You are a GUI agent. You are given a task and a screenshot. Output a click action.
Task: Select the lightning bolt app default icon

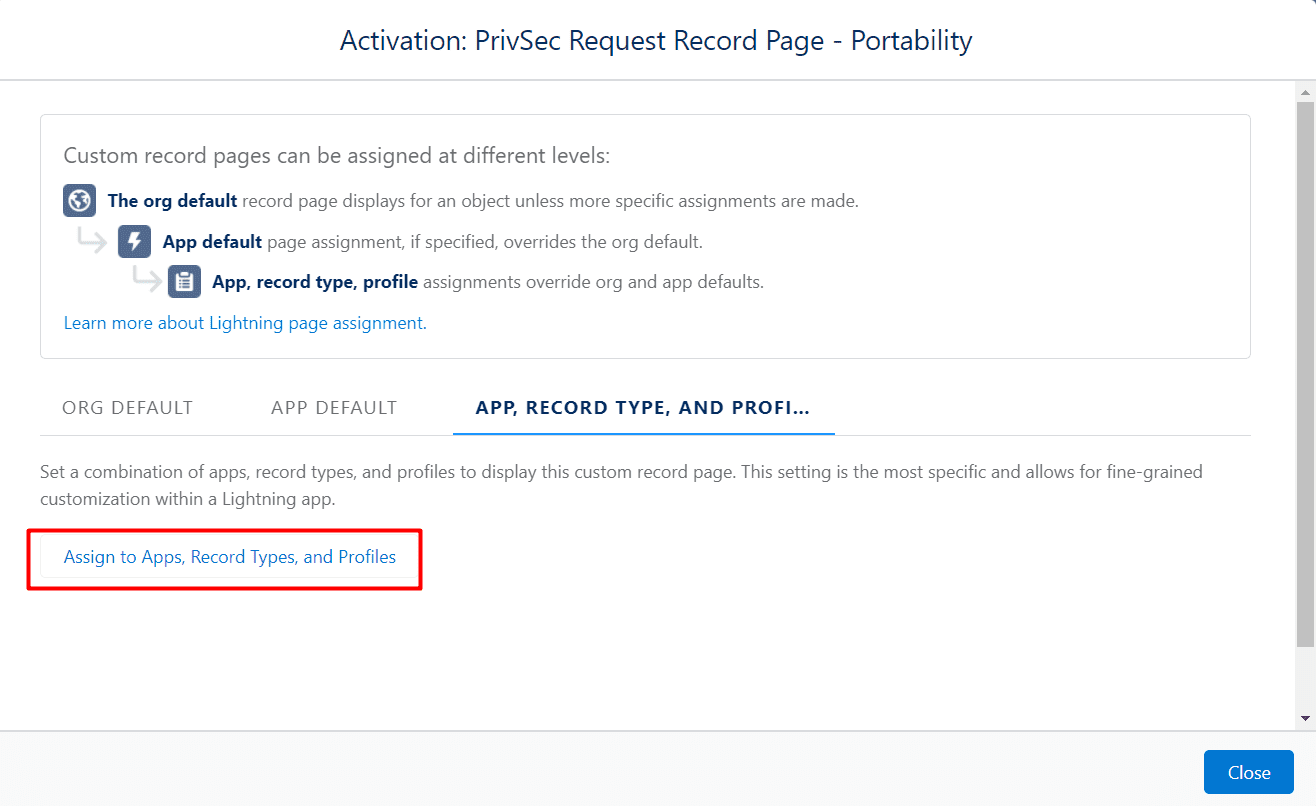point(134,241)
